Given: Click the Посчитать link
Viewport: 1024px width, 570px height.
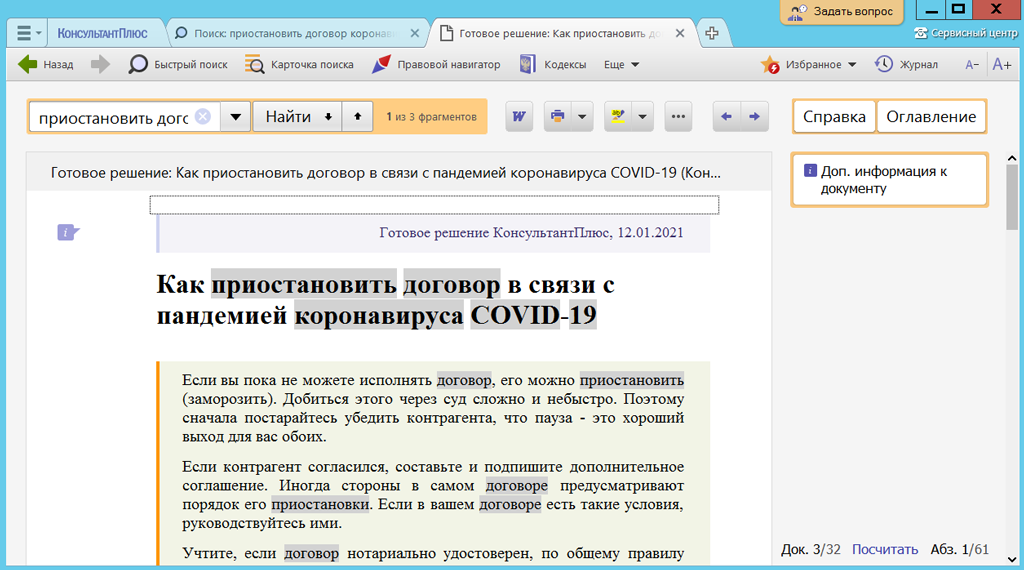Looking at the screenshot, I should point(884,550).
